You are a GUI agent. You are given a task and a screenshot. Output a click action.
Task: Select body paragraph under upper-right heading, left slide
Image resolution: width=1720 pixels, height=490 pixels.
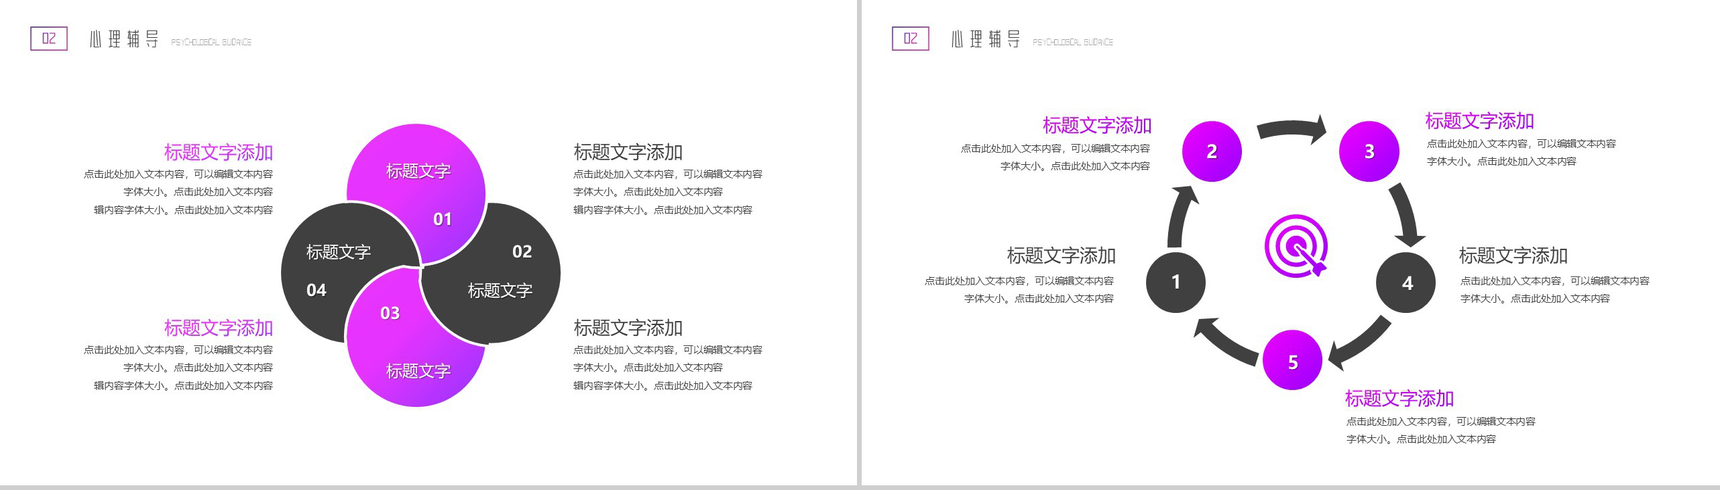667,192
